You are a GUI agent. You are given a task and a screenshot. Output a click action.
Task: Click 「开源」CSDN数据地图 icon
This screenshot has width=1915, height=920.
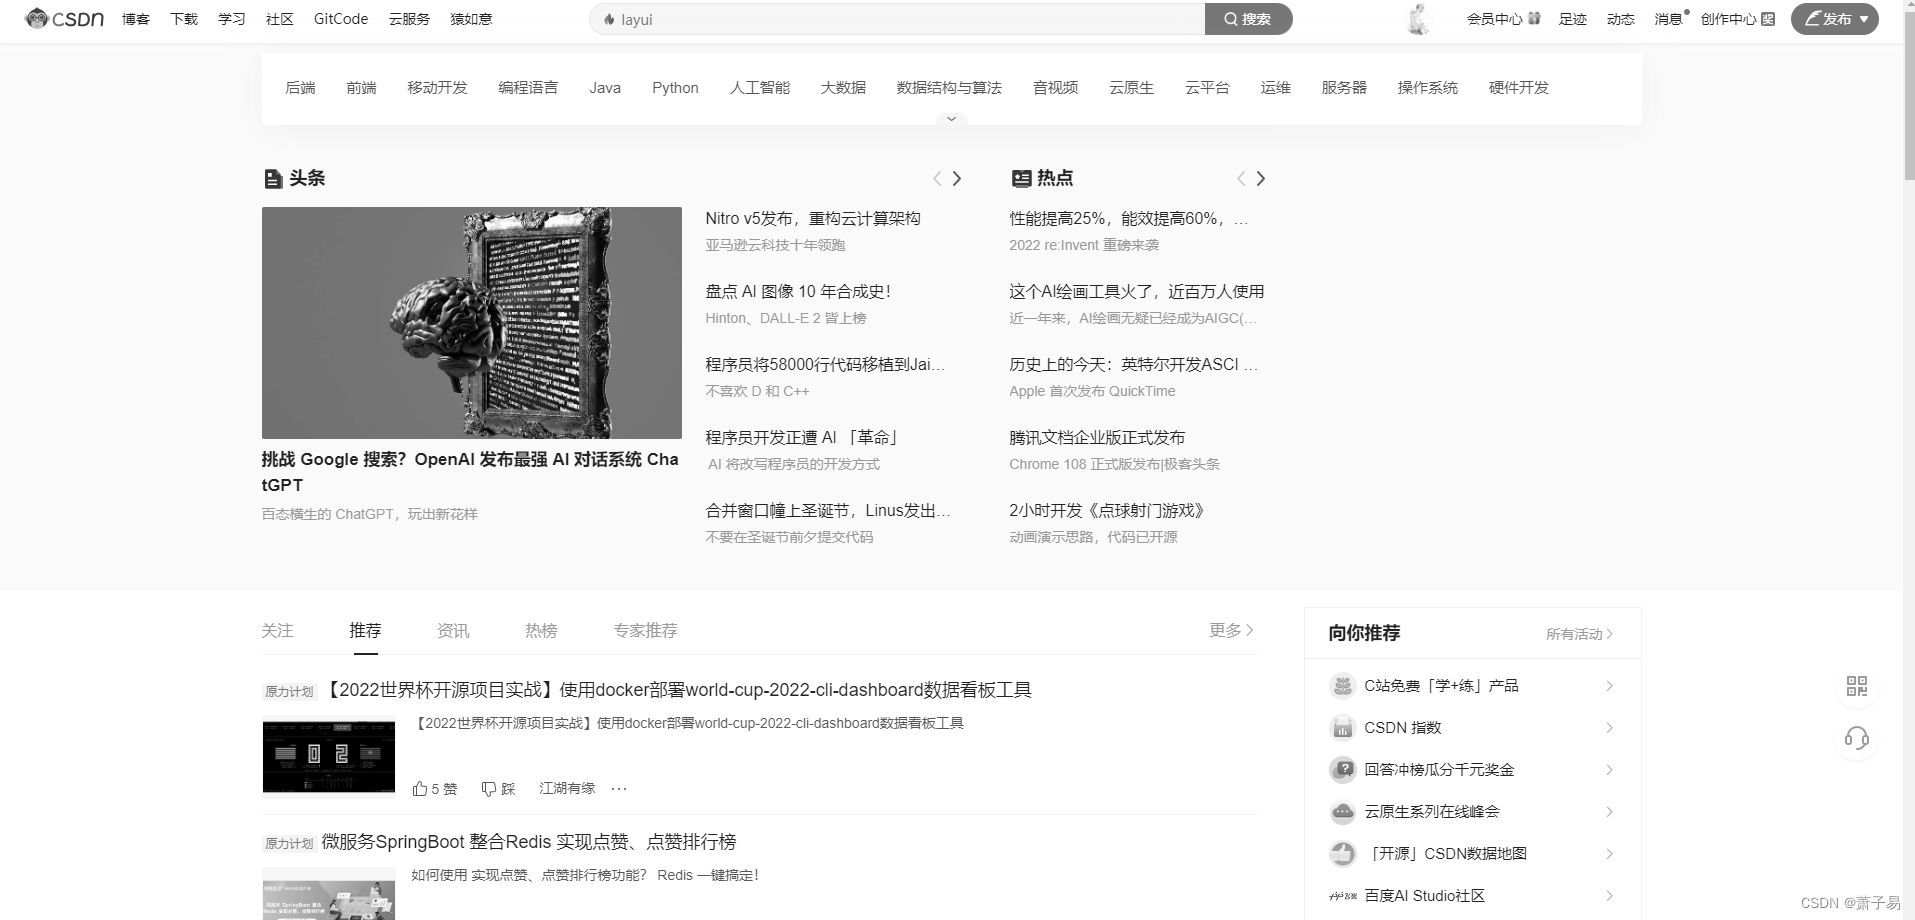pyautogui.click(x=1342, y=854)
